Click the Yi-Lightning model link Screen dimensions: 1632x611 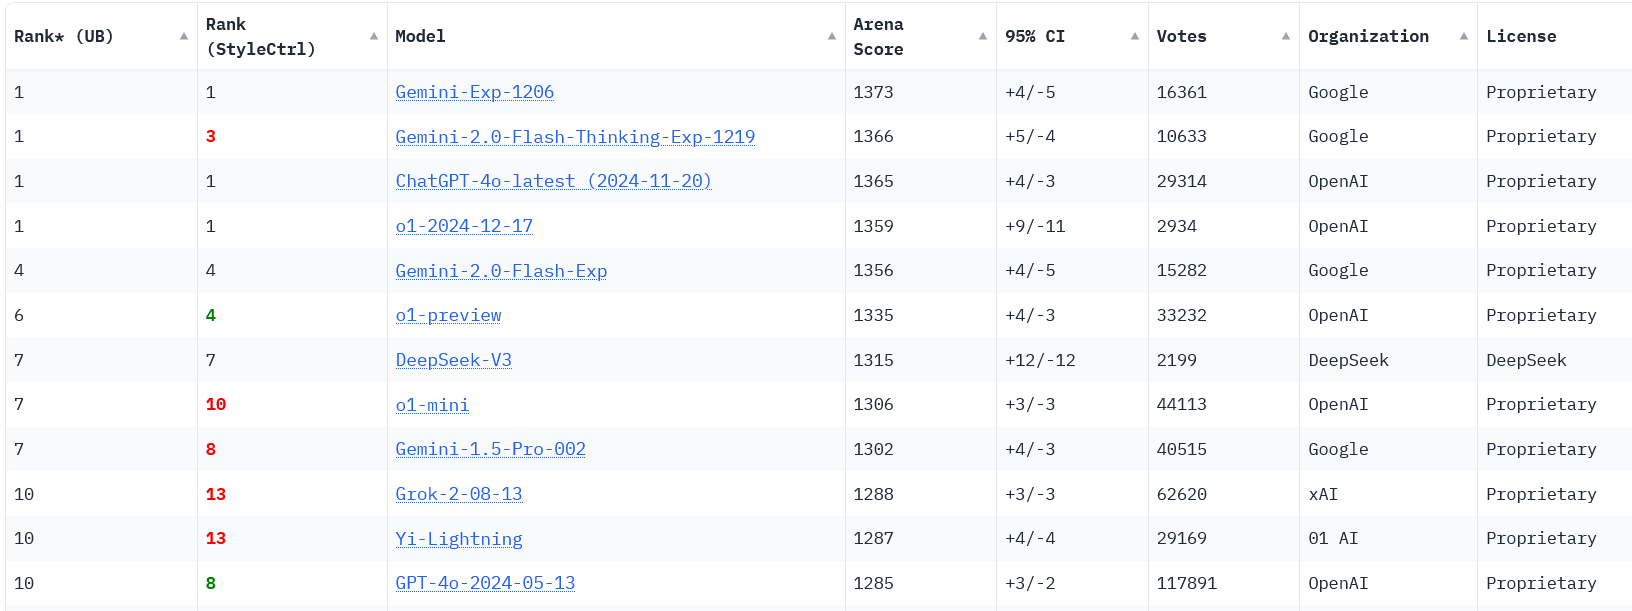(x=459, y=539)
